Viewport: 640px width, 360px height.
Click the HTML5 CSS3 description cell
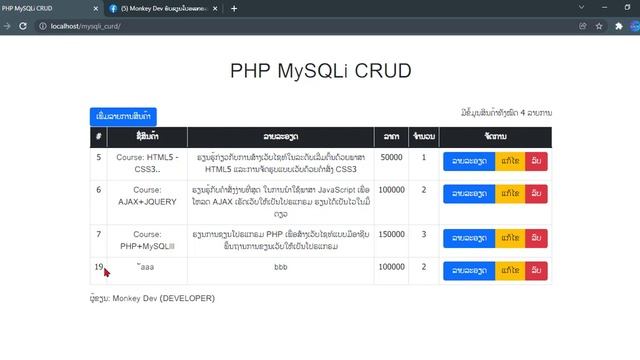coord(280,163)
